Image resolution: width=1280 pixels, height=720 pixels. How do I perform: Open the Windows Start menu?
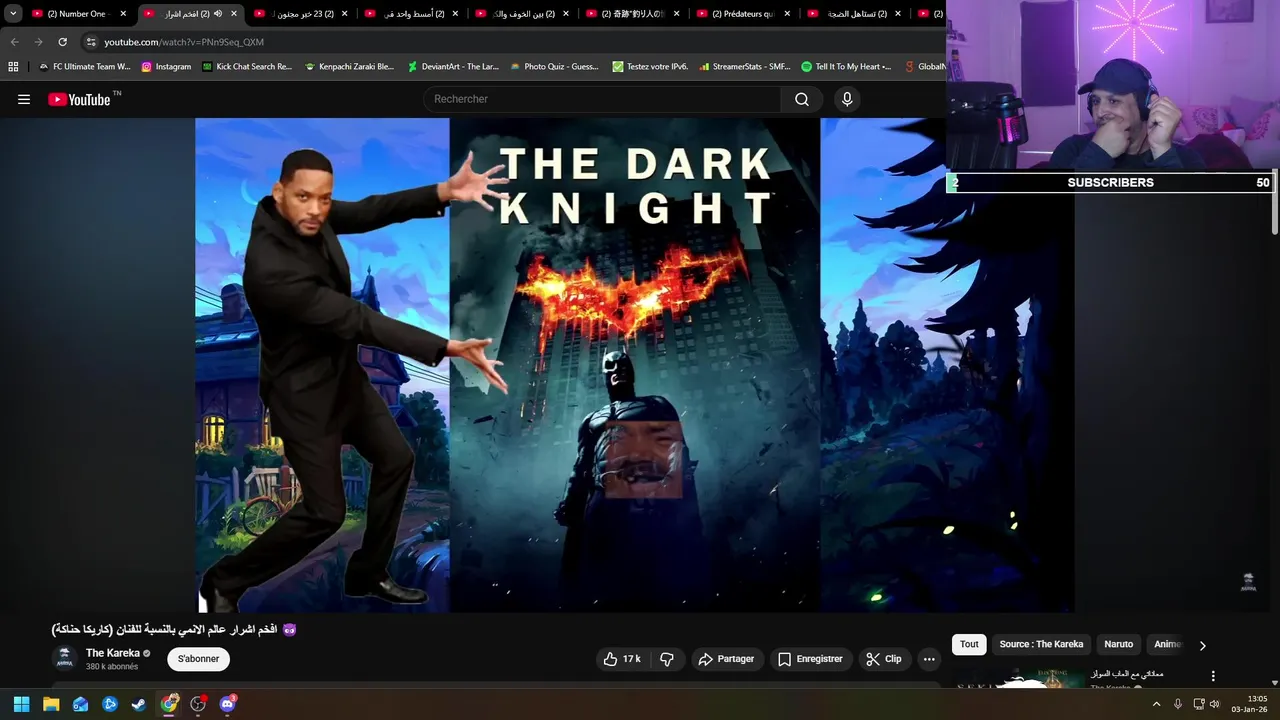pyautogui.click(x=21, y=704)
